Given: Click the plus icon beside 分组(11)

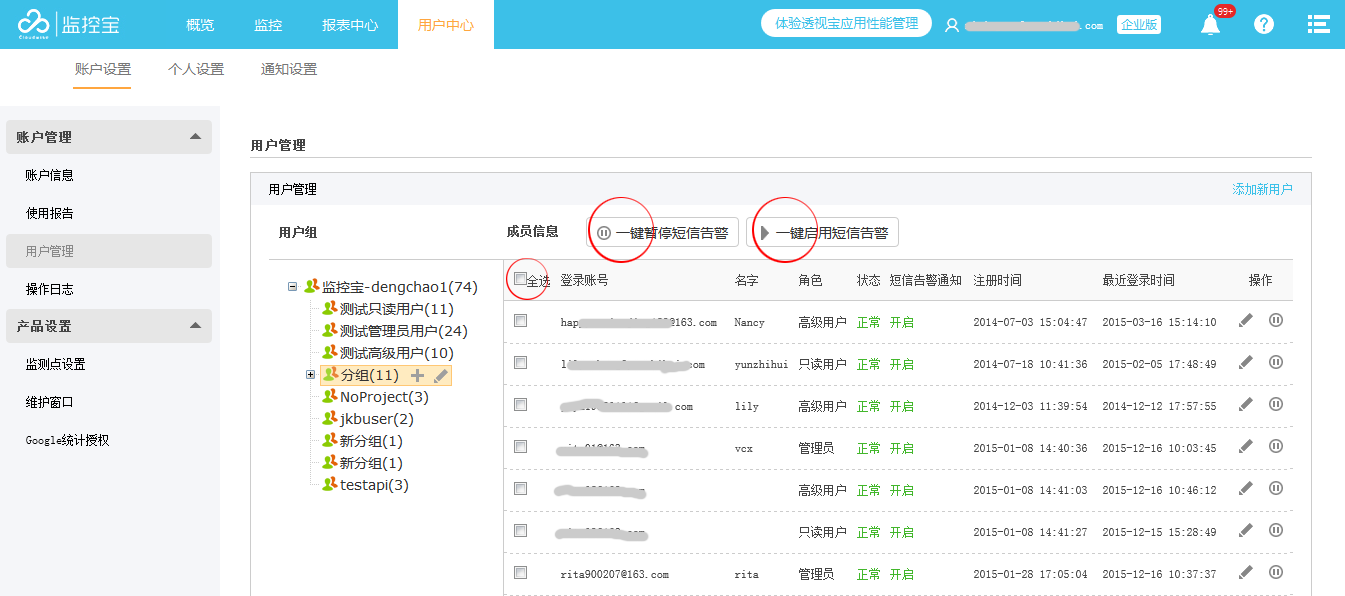Looking at the screenshot, I should tap(417, 375).
